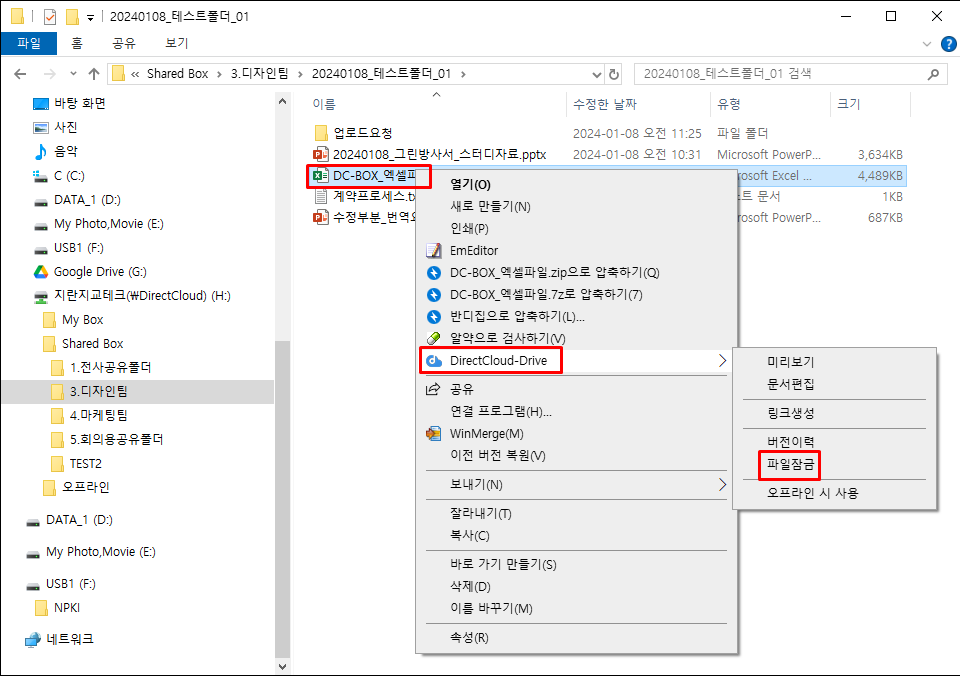Click the 20240108_테스트폴더_01 검색 search field
This screenshot has height=676, width=960.
point(780,74)
